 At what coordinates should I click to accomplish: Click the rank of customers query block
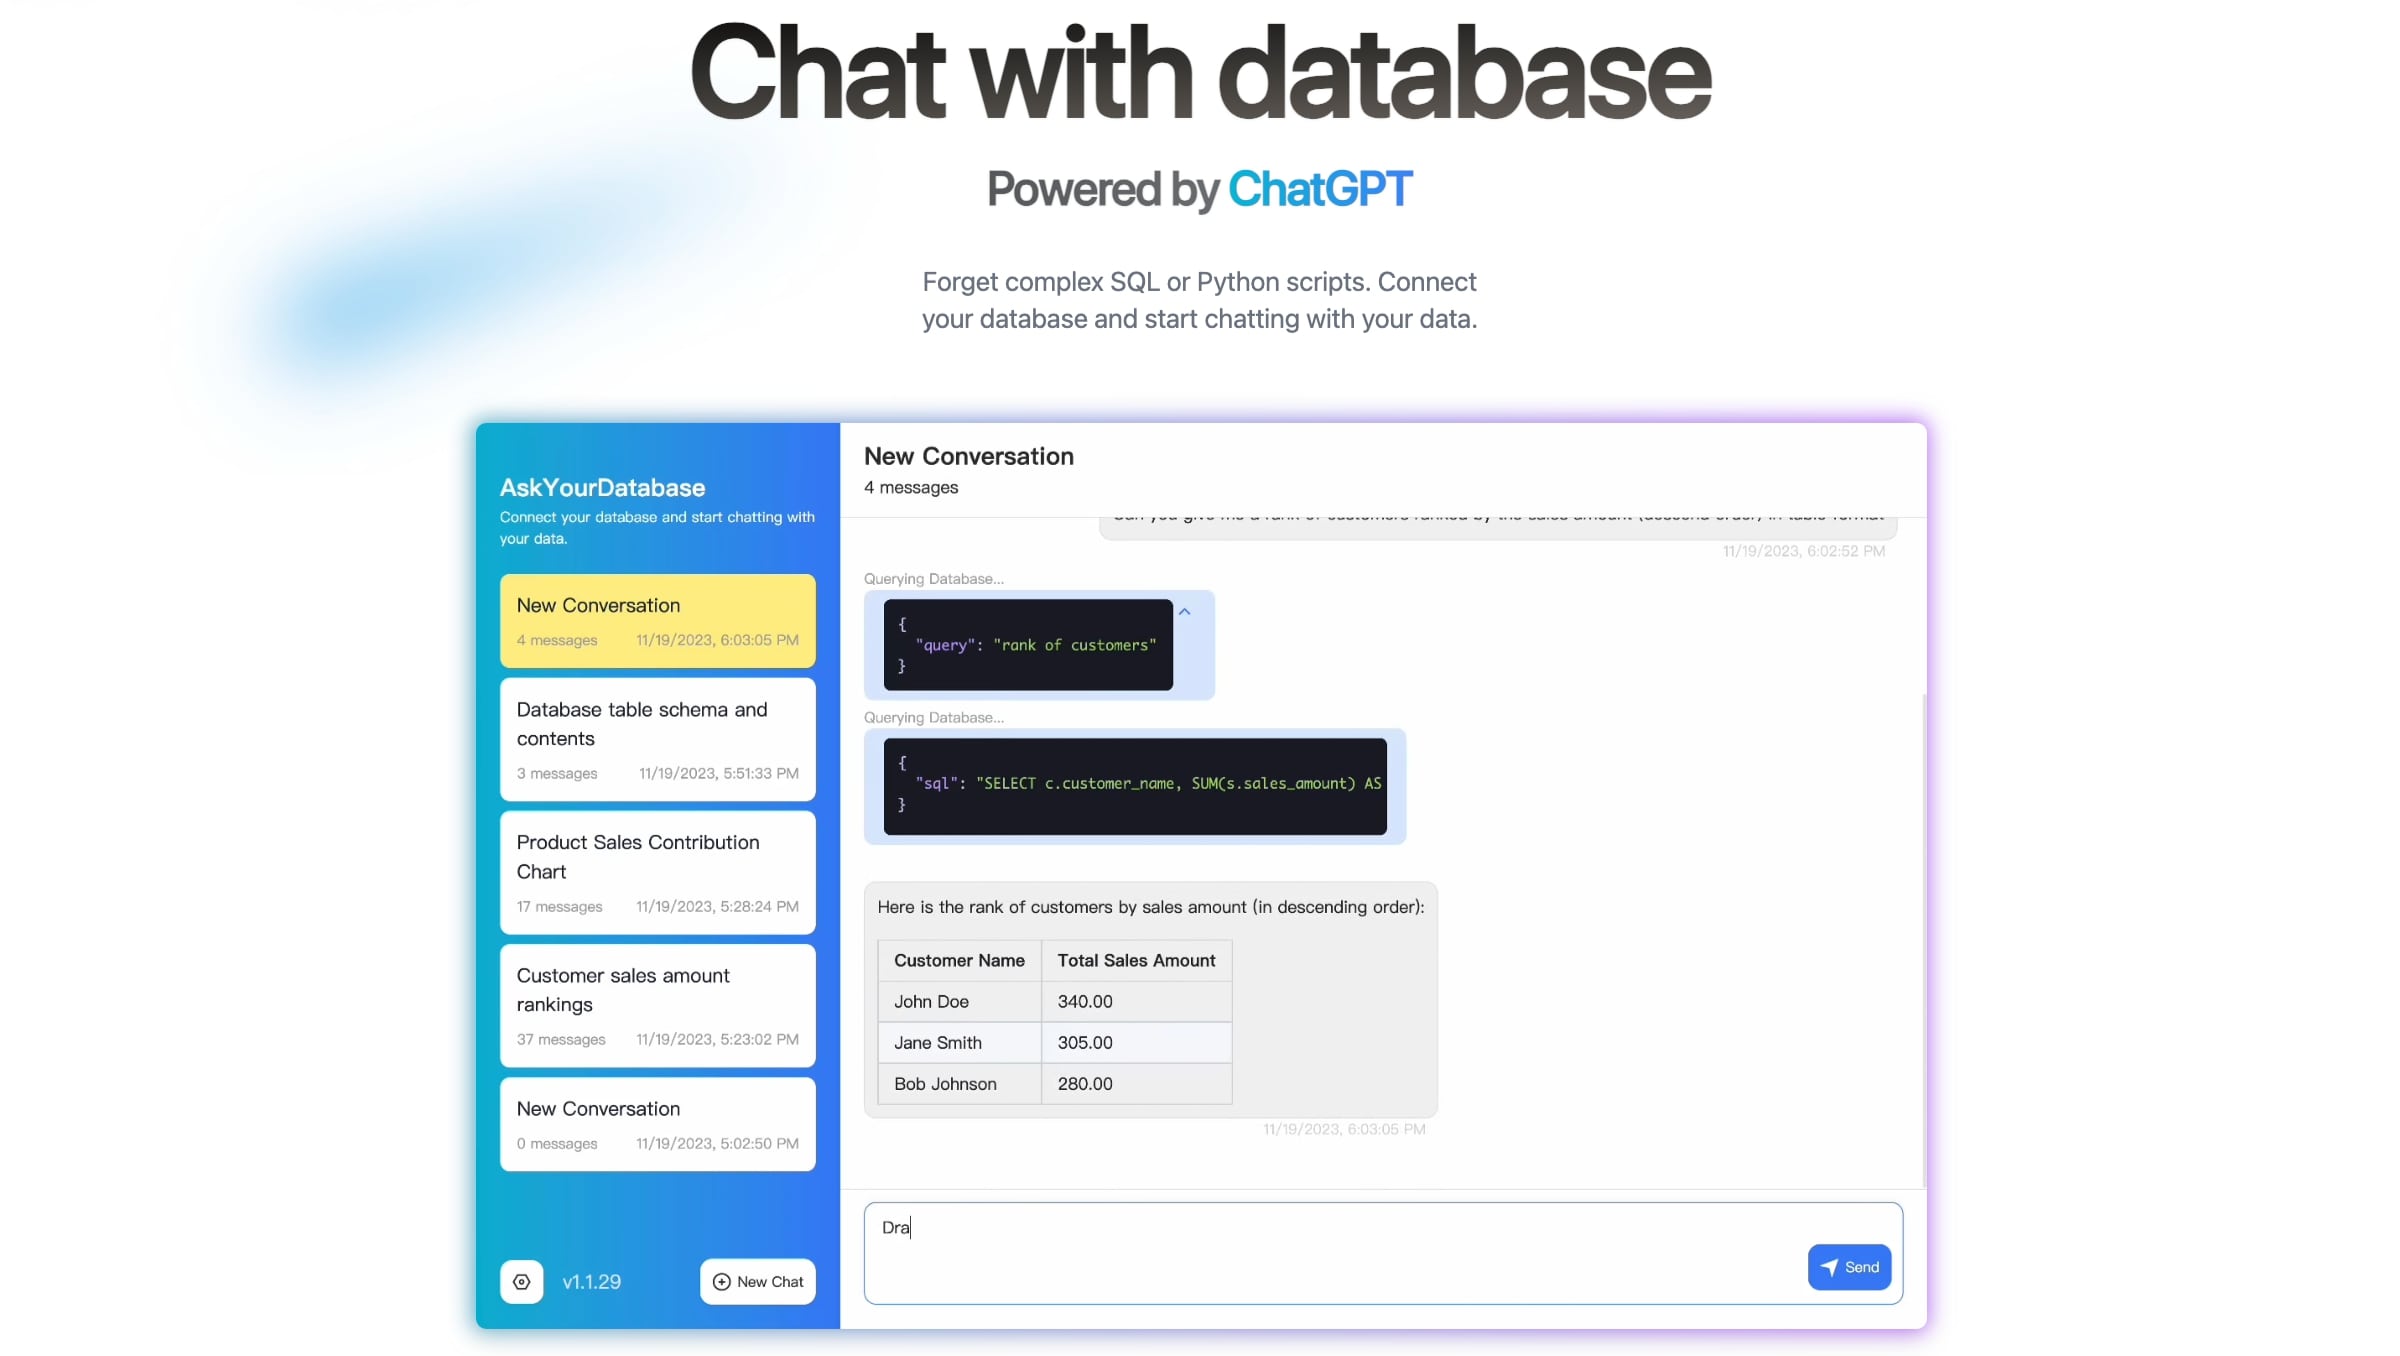[x=1027, y=645]
